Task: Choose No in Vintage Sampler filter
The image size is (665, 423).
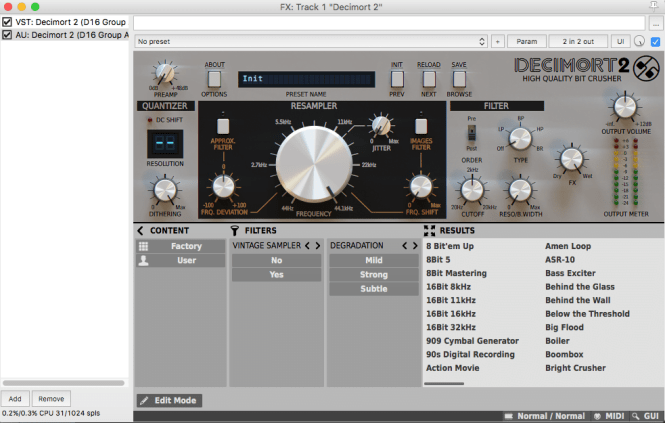Action: (x=276, y=261)
